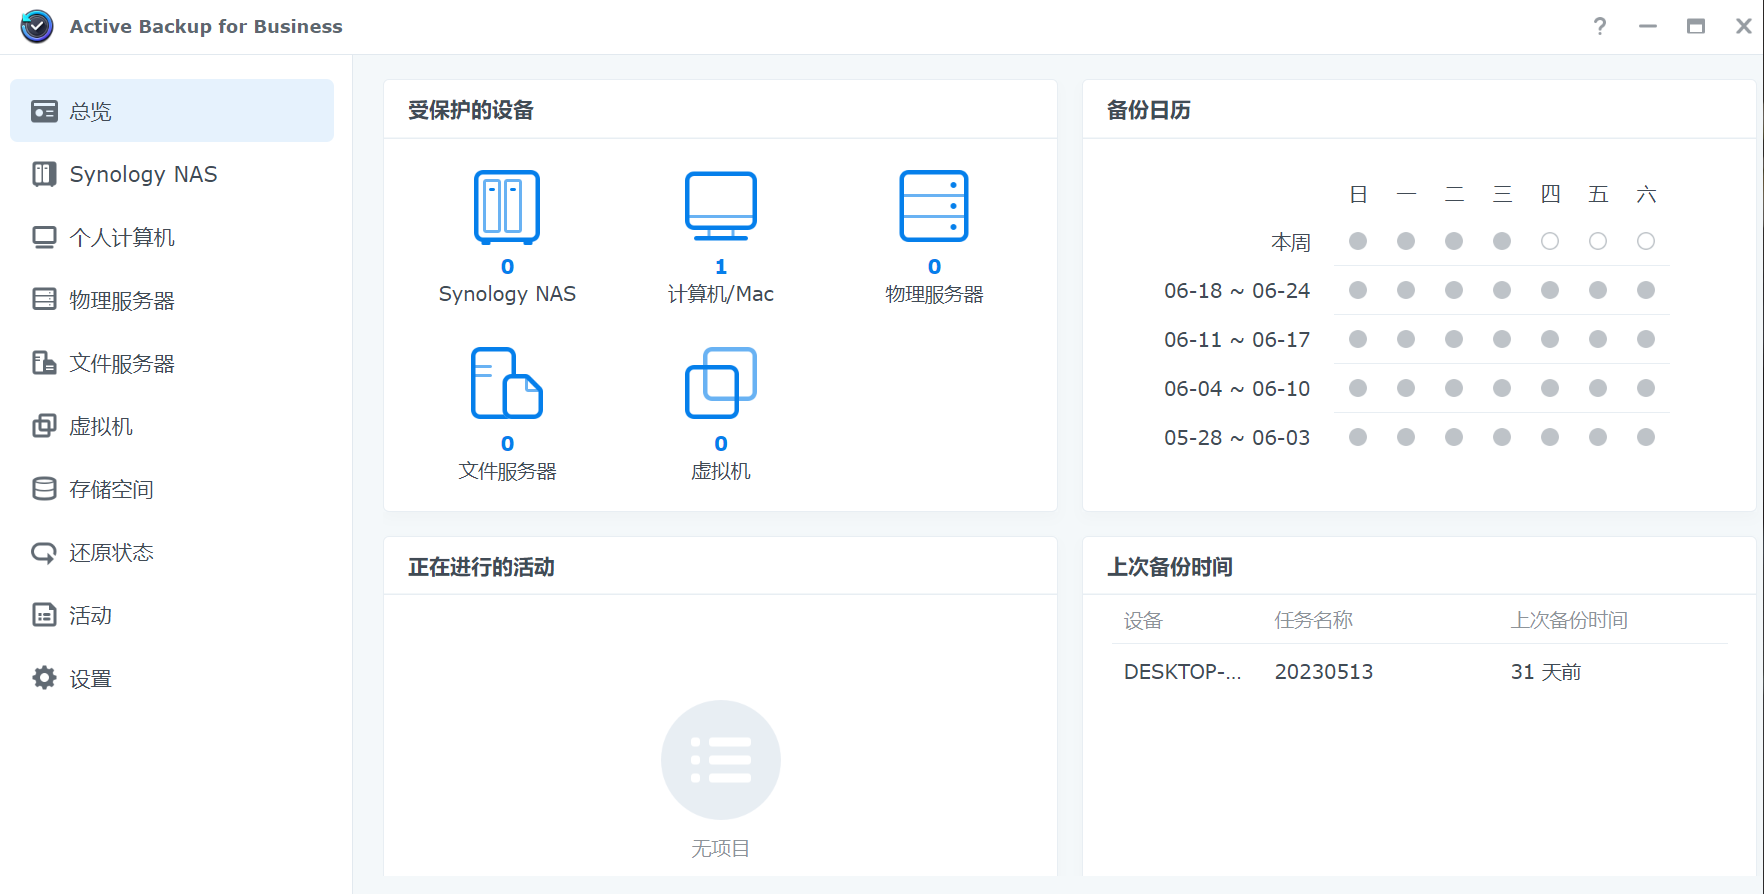The height and width of the screenshot is (894, 1764).
Task: Click the 虚拟机 sidebar icon
Action: click(44, 426)
